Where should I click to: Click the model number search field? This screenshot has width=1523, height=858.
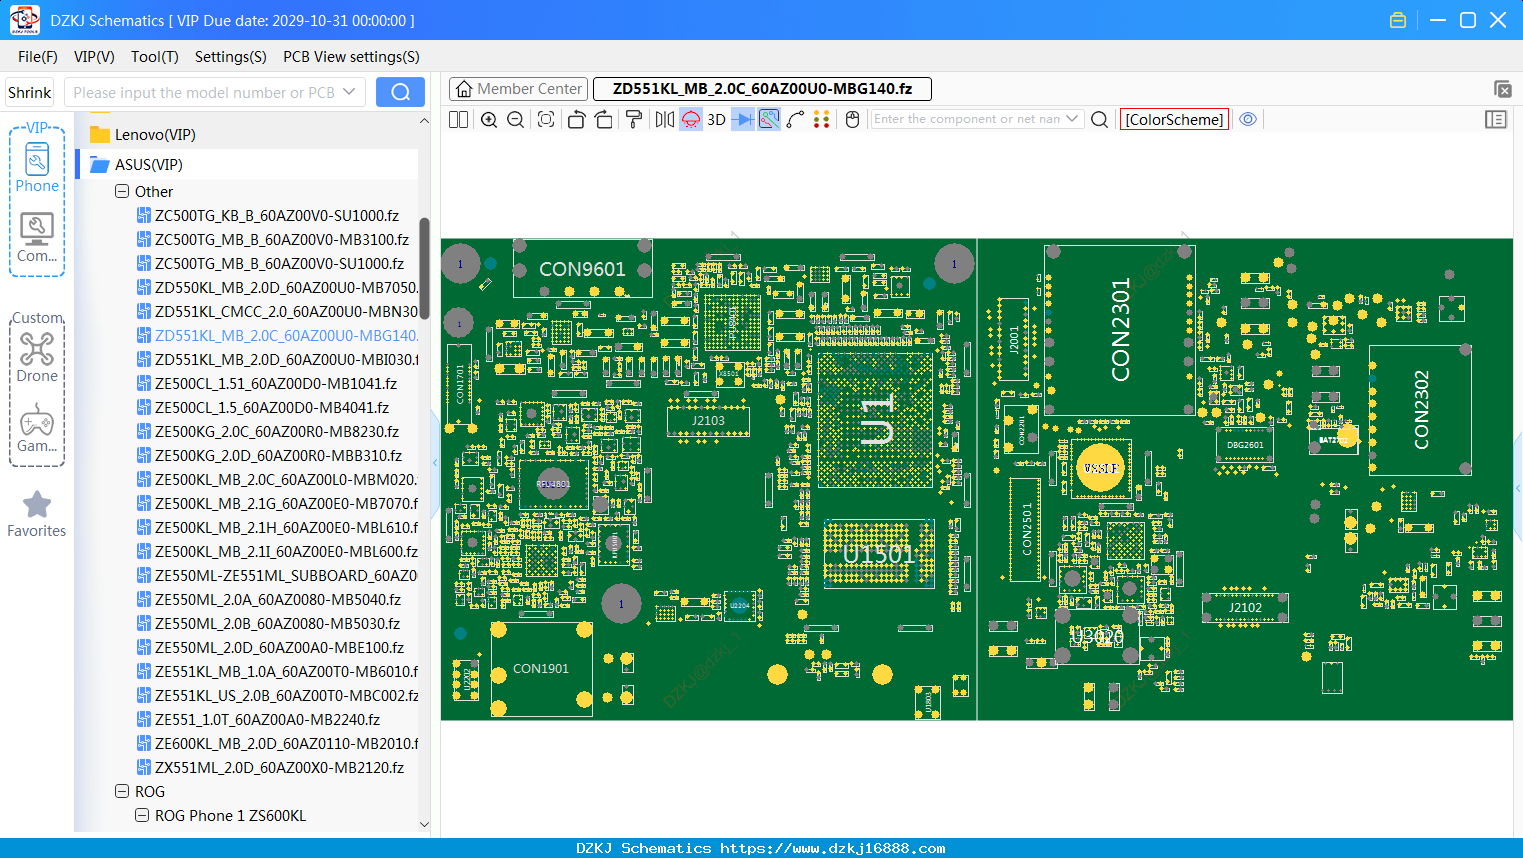[204, 92]
